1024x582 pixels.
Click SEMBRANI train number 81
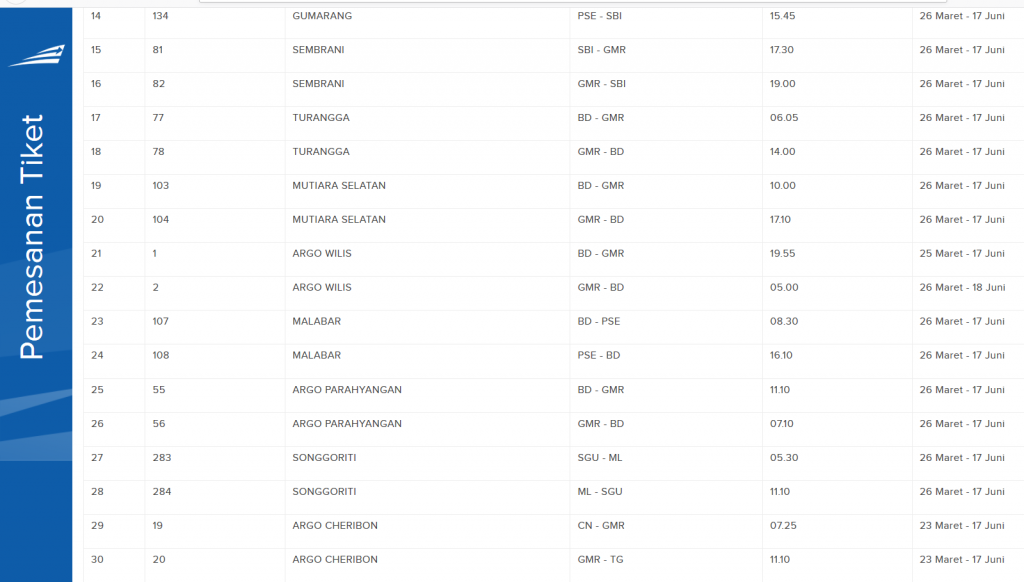pos(157,50)
